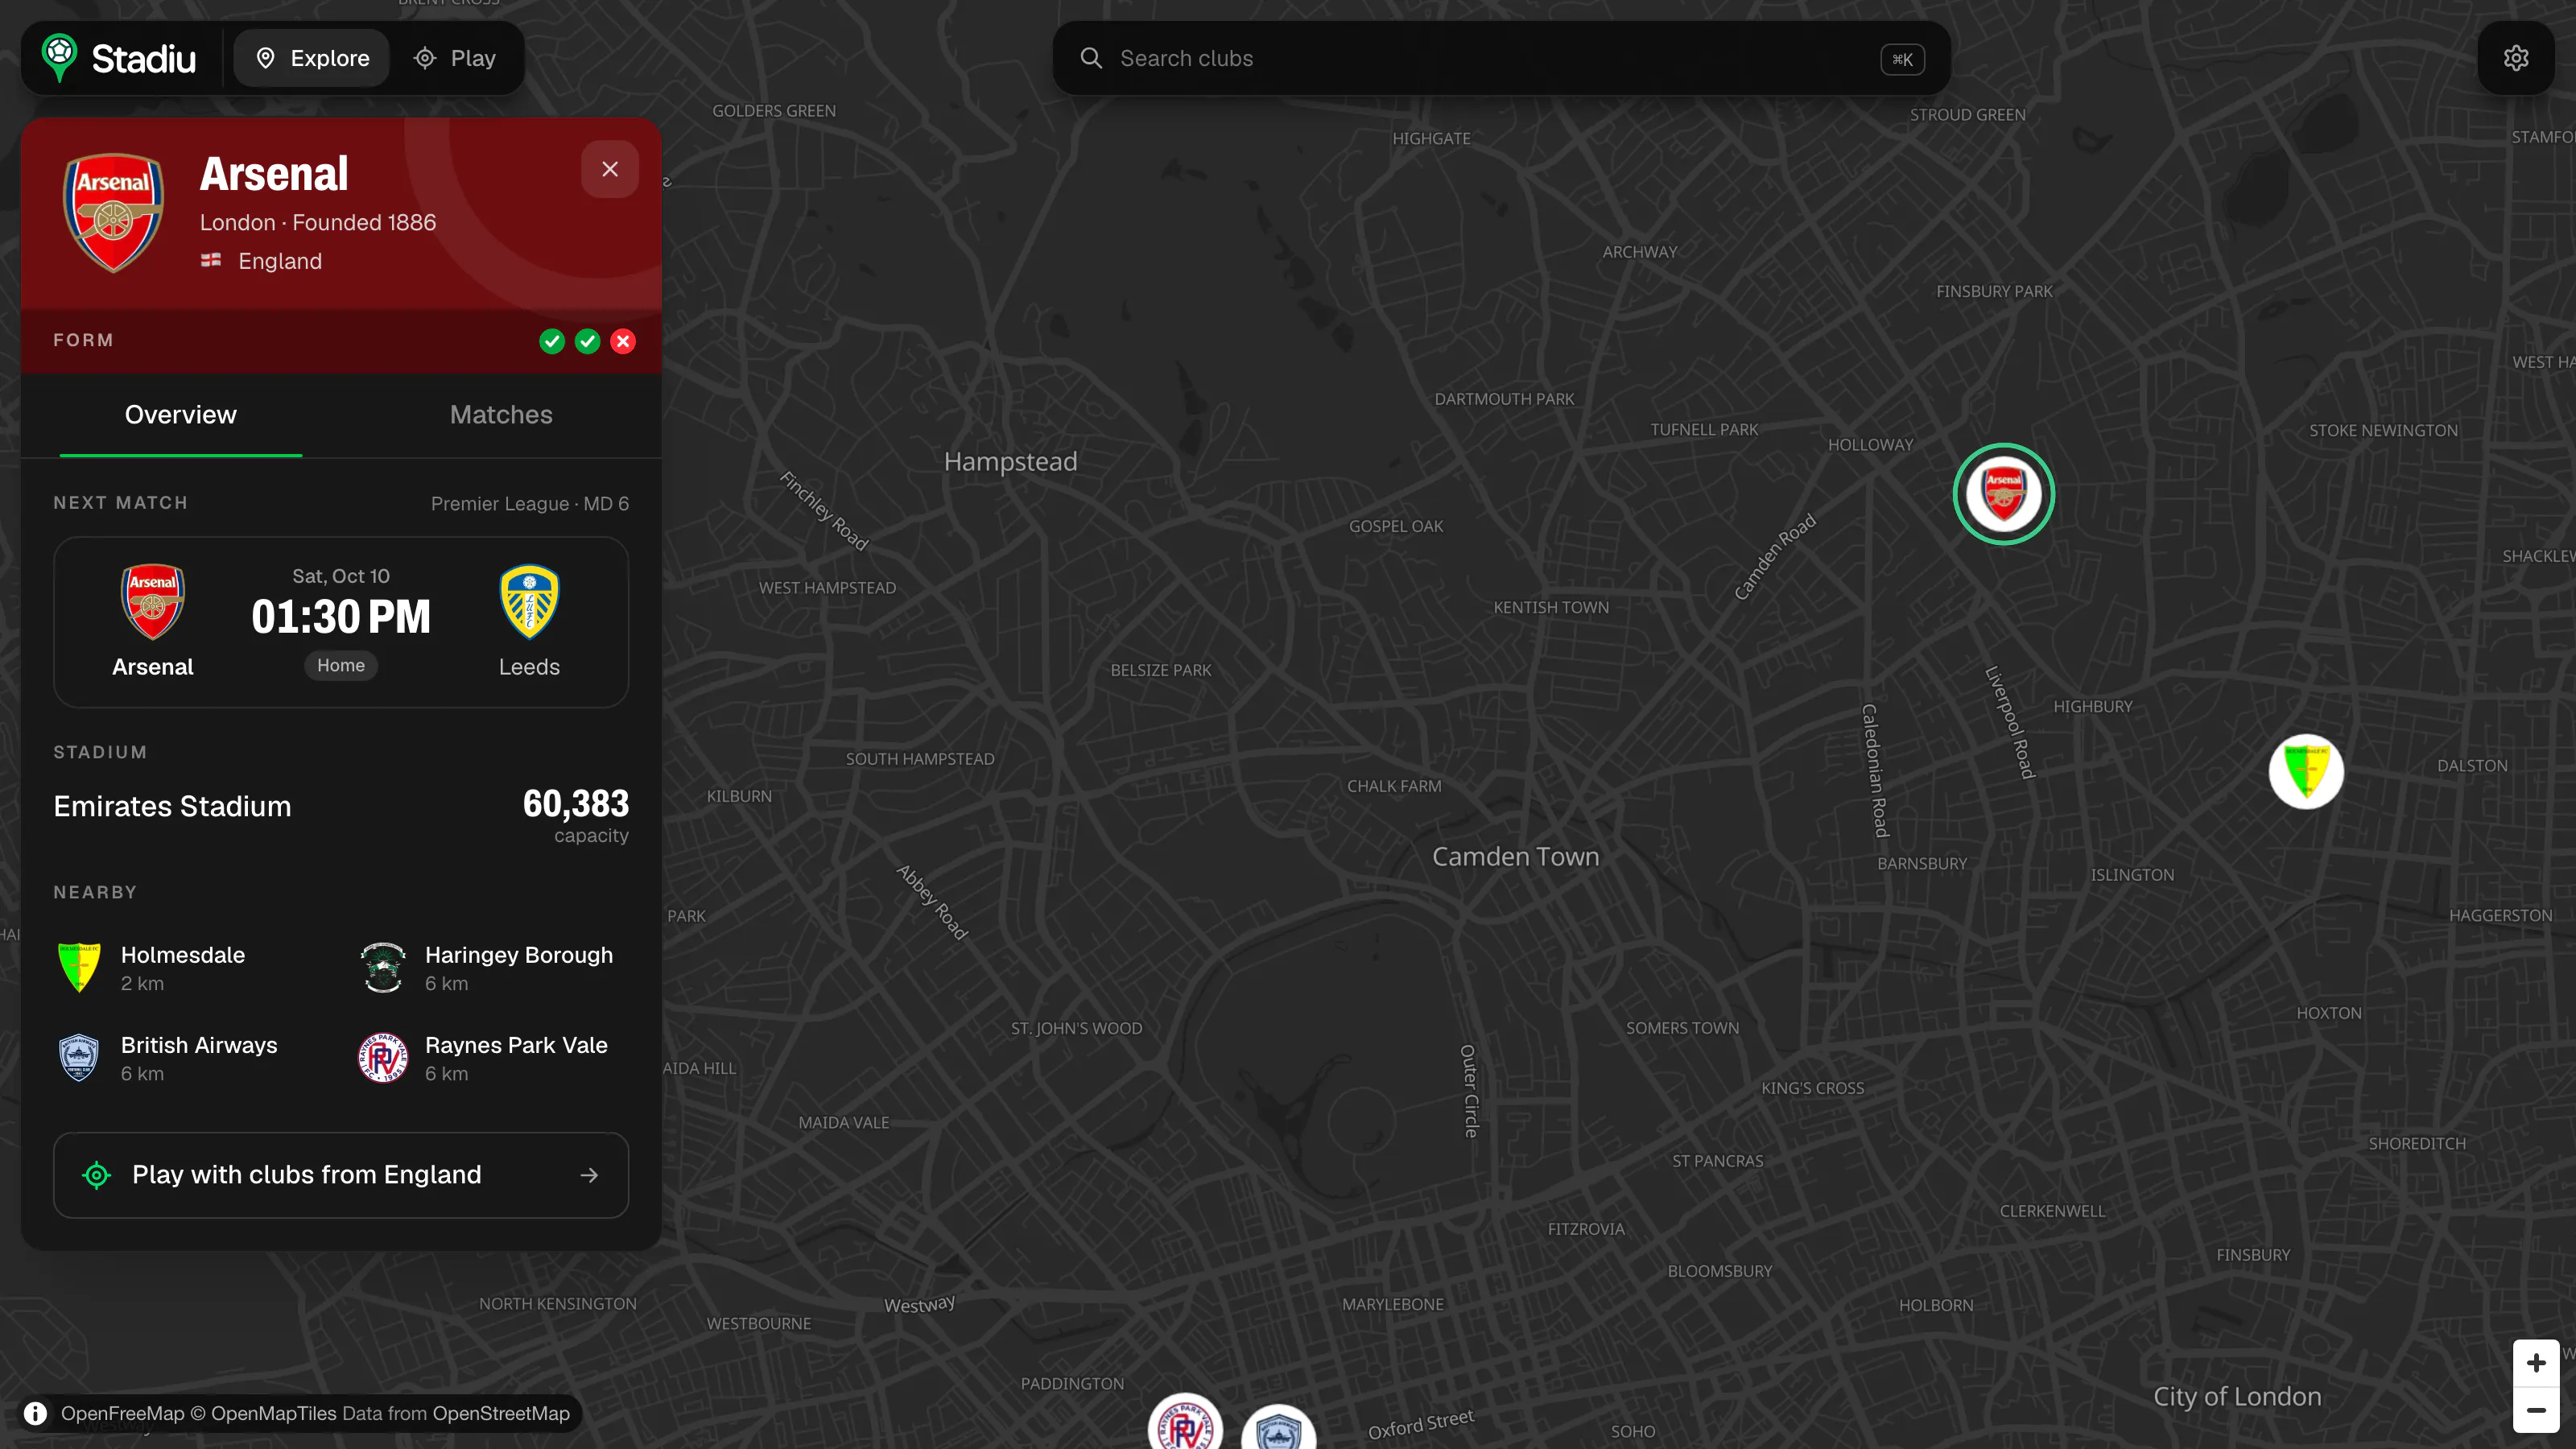Click the Camden Town map label
This screenshot has width=2576, height=1449.
coord(1516,856)
